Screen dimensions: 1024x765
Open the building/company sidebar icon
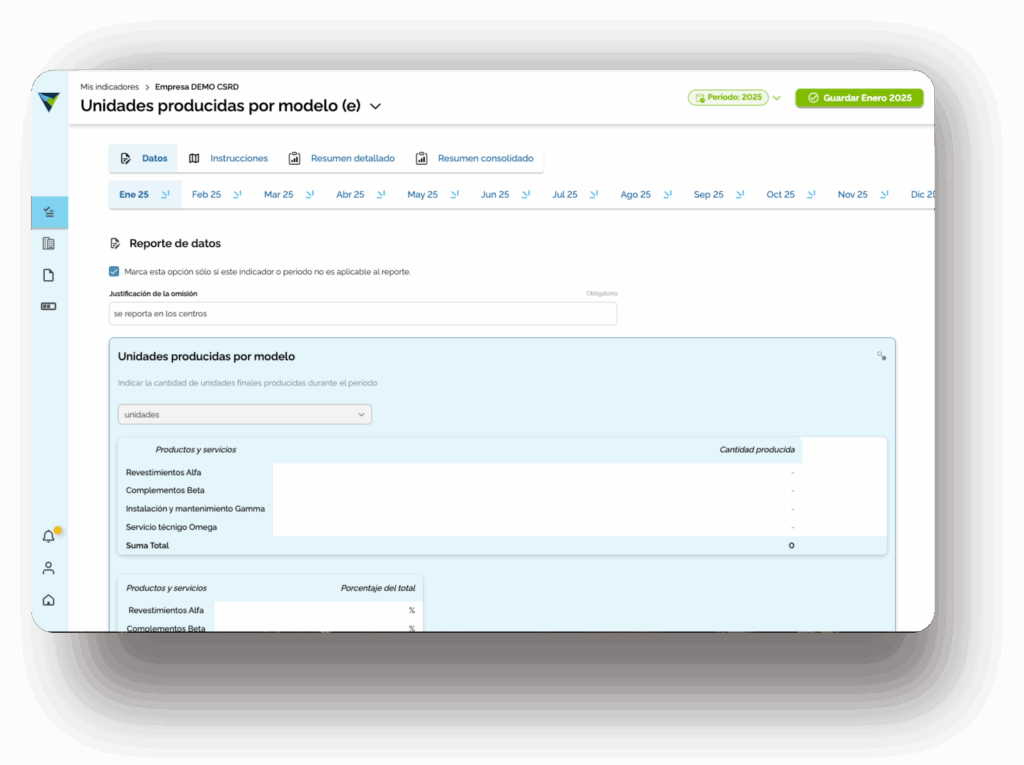(x=49, y=244)
